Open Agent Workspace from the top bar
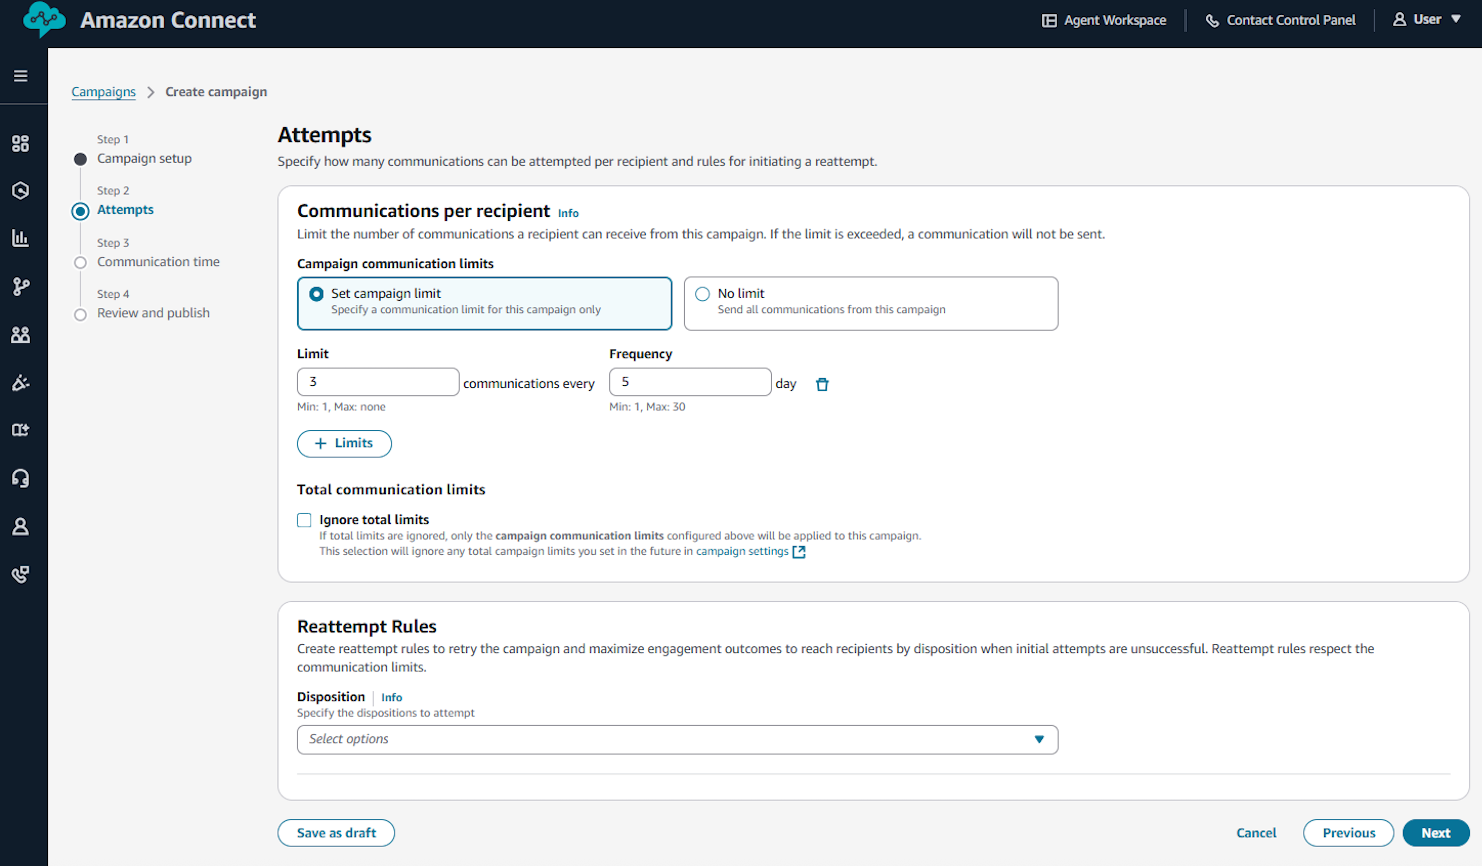 [1104, 20]
